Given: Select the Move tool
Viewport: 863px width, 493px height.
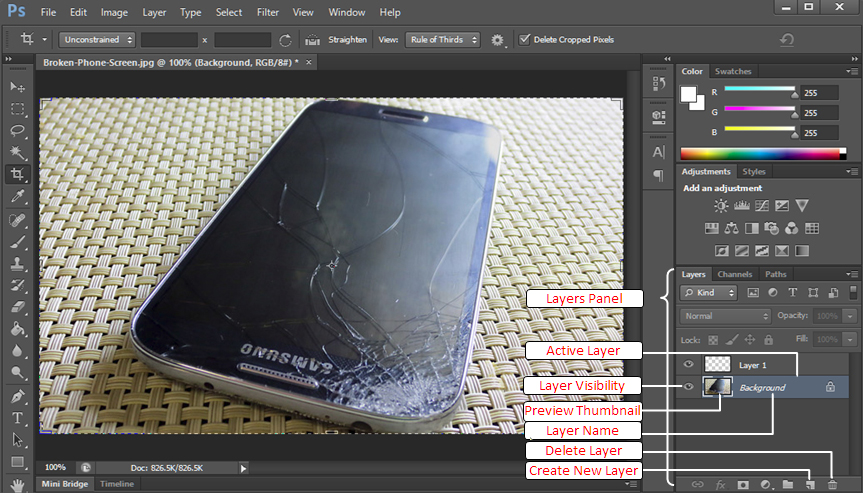Looking at the screenshot, I should tap(17, 87).
